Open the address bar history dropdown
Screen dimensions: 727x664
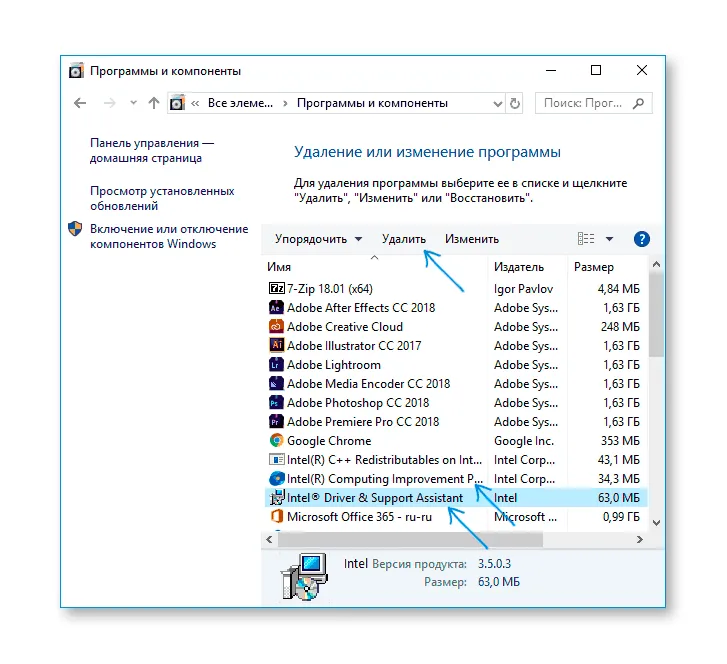[x=497, y=103]
